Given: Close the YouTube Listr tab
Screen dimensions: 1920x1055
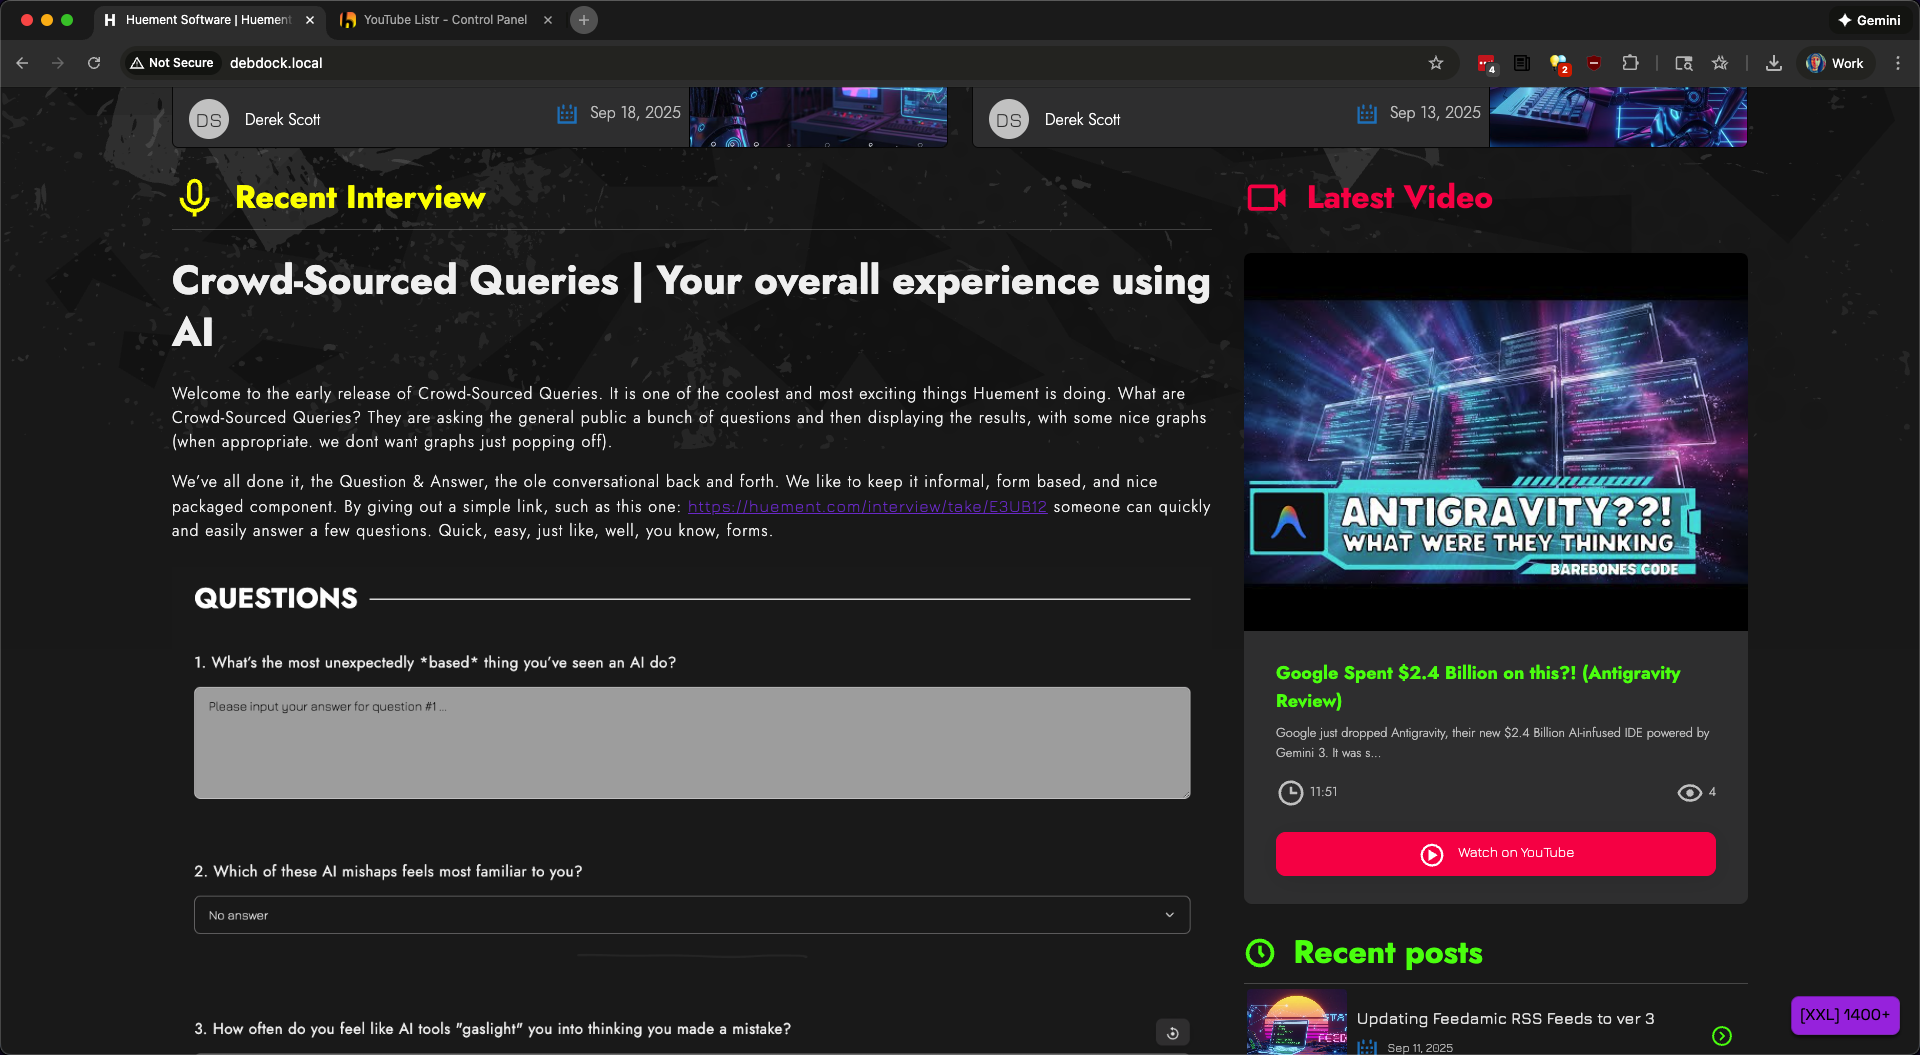Looking at the screenshot, I should click(x=548, y=20).
